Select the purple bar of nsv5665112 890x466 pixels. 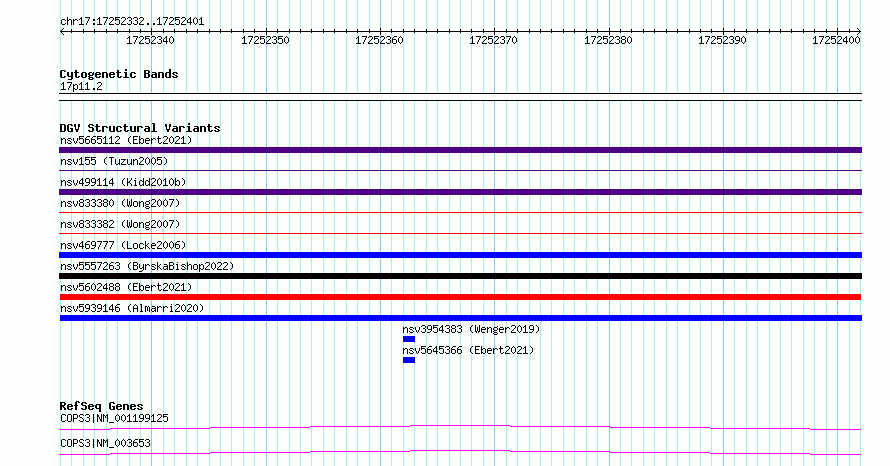click(460, 150)
